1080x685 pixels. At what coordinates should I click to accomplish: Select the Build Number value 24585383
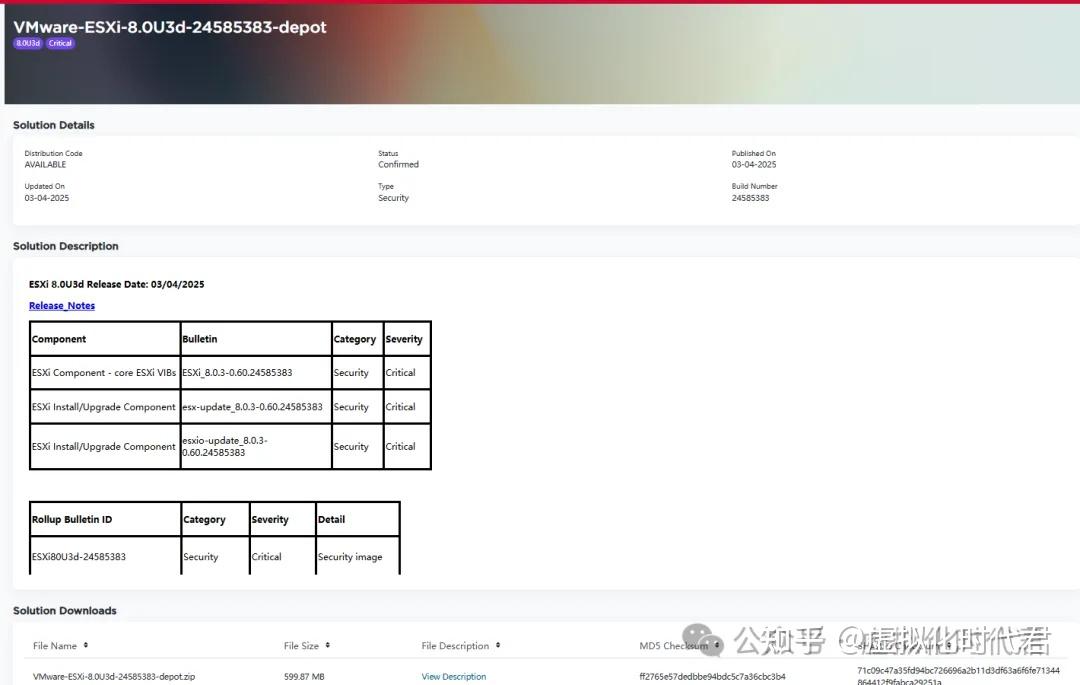[750, 198]
